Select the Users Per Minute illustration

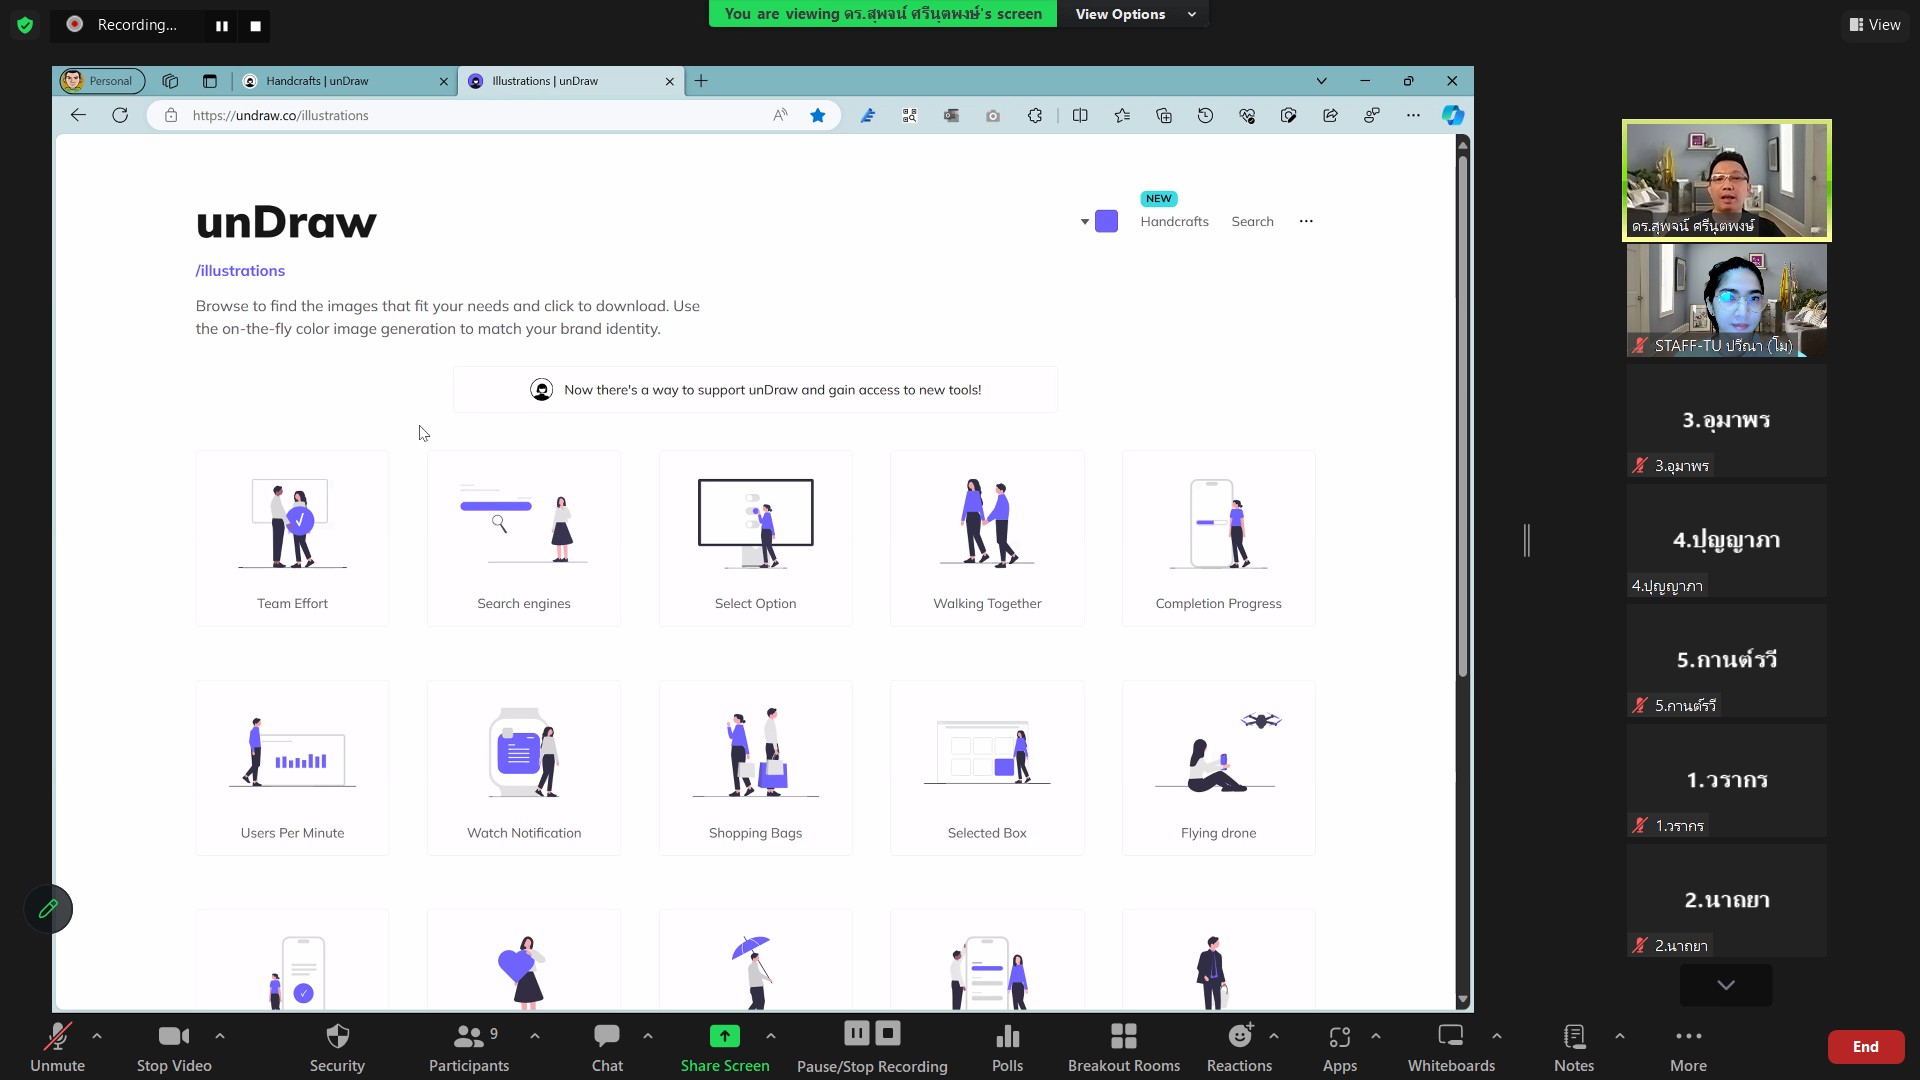point(292,768)
